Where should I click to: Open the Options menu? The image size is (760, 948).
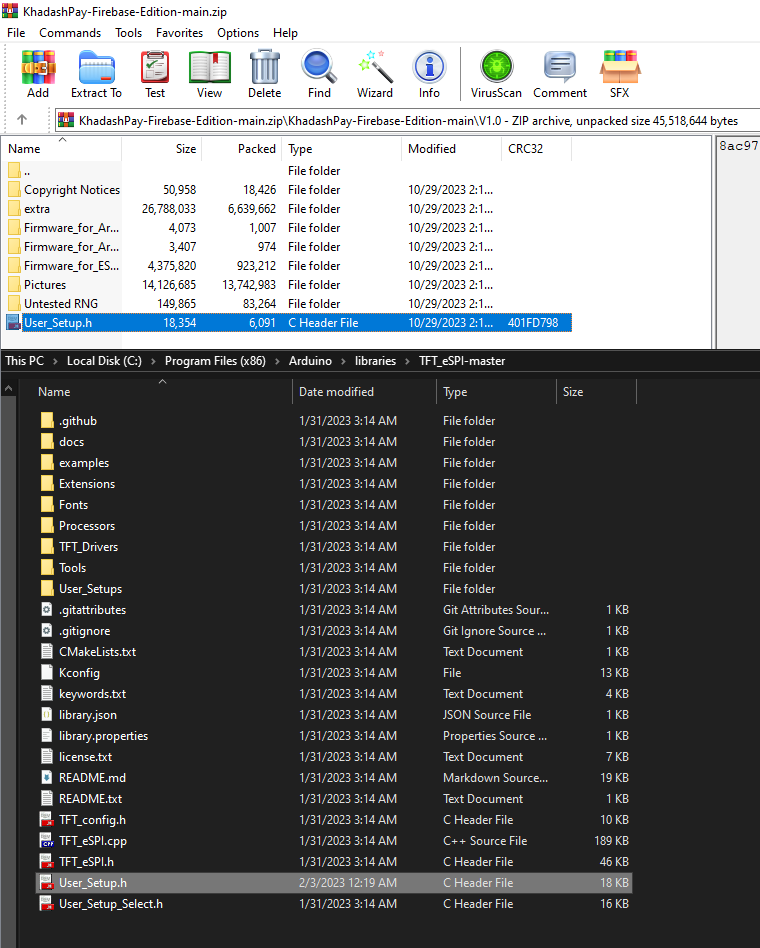[238, 33]
